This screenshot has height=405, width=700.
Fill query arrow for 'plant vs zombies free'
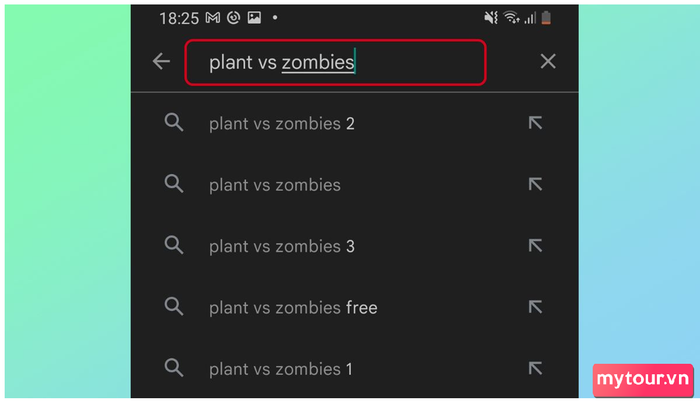point(535,307)
